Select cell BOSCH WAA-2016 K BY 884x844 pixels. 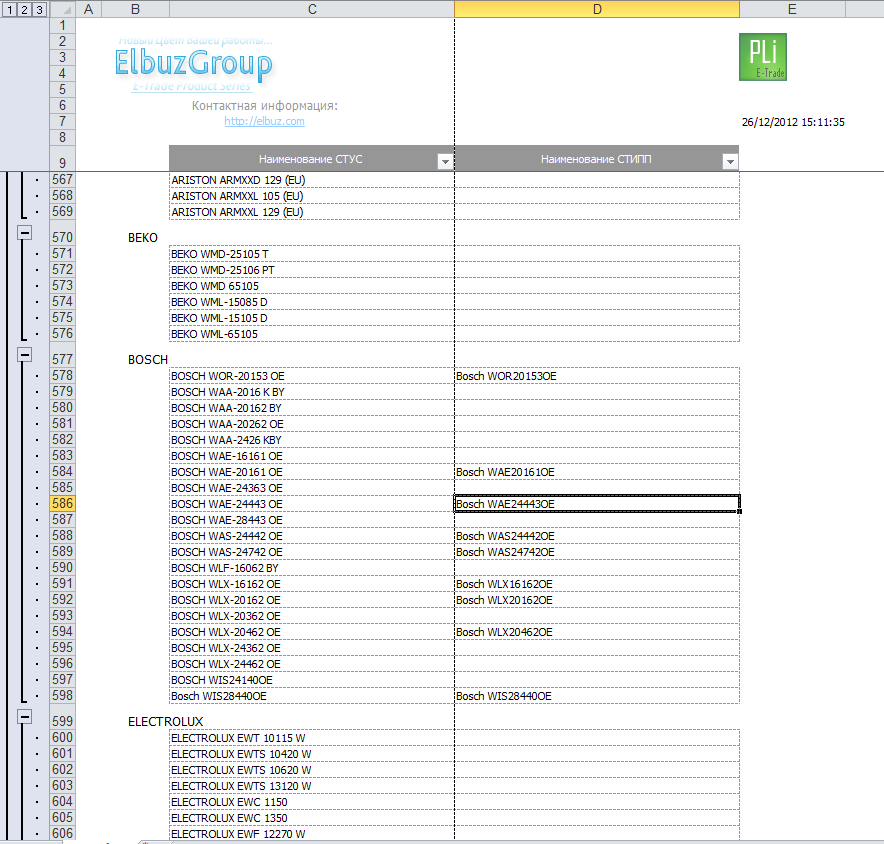tap(312, 392)
